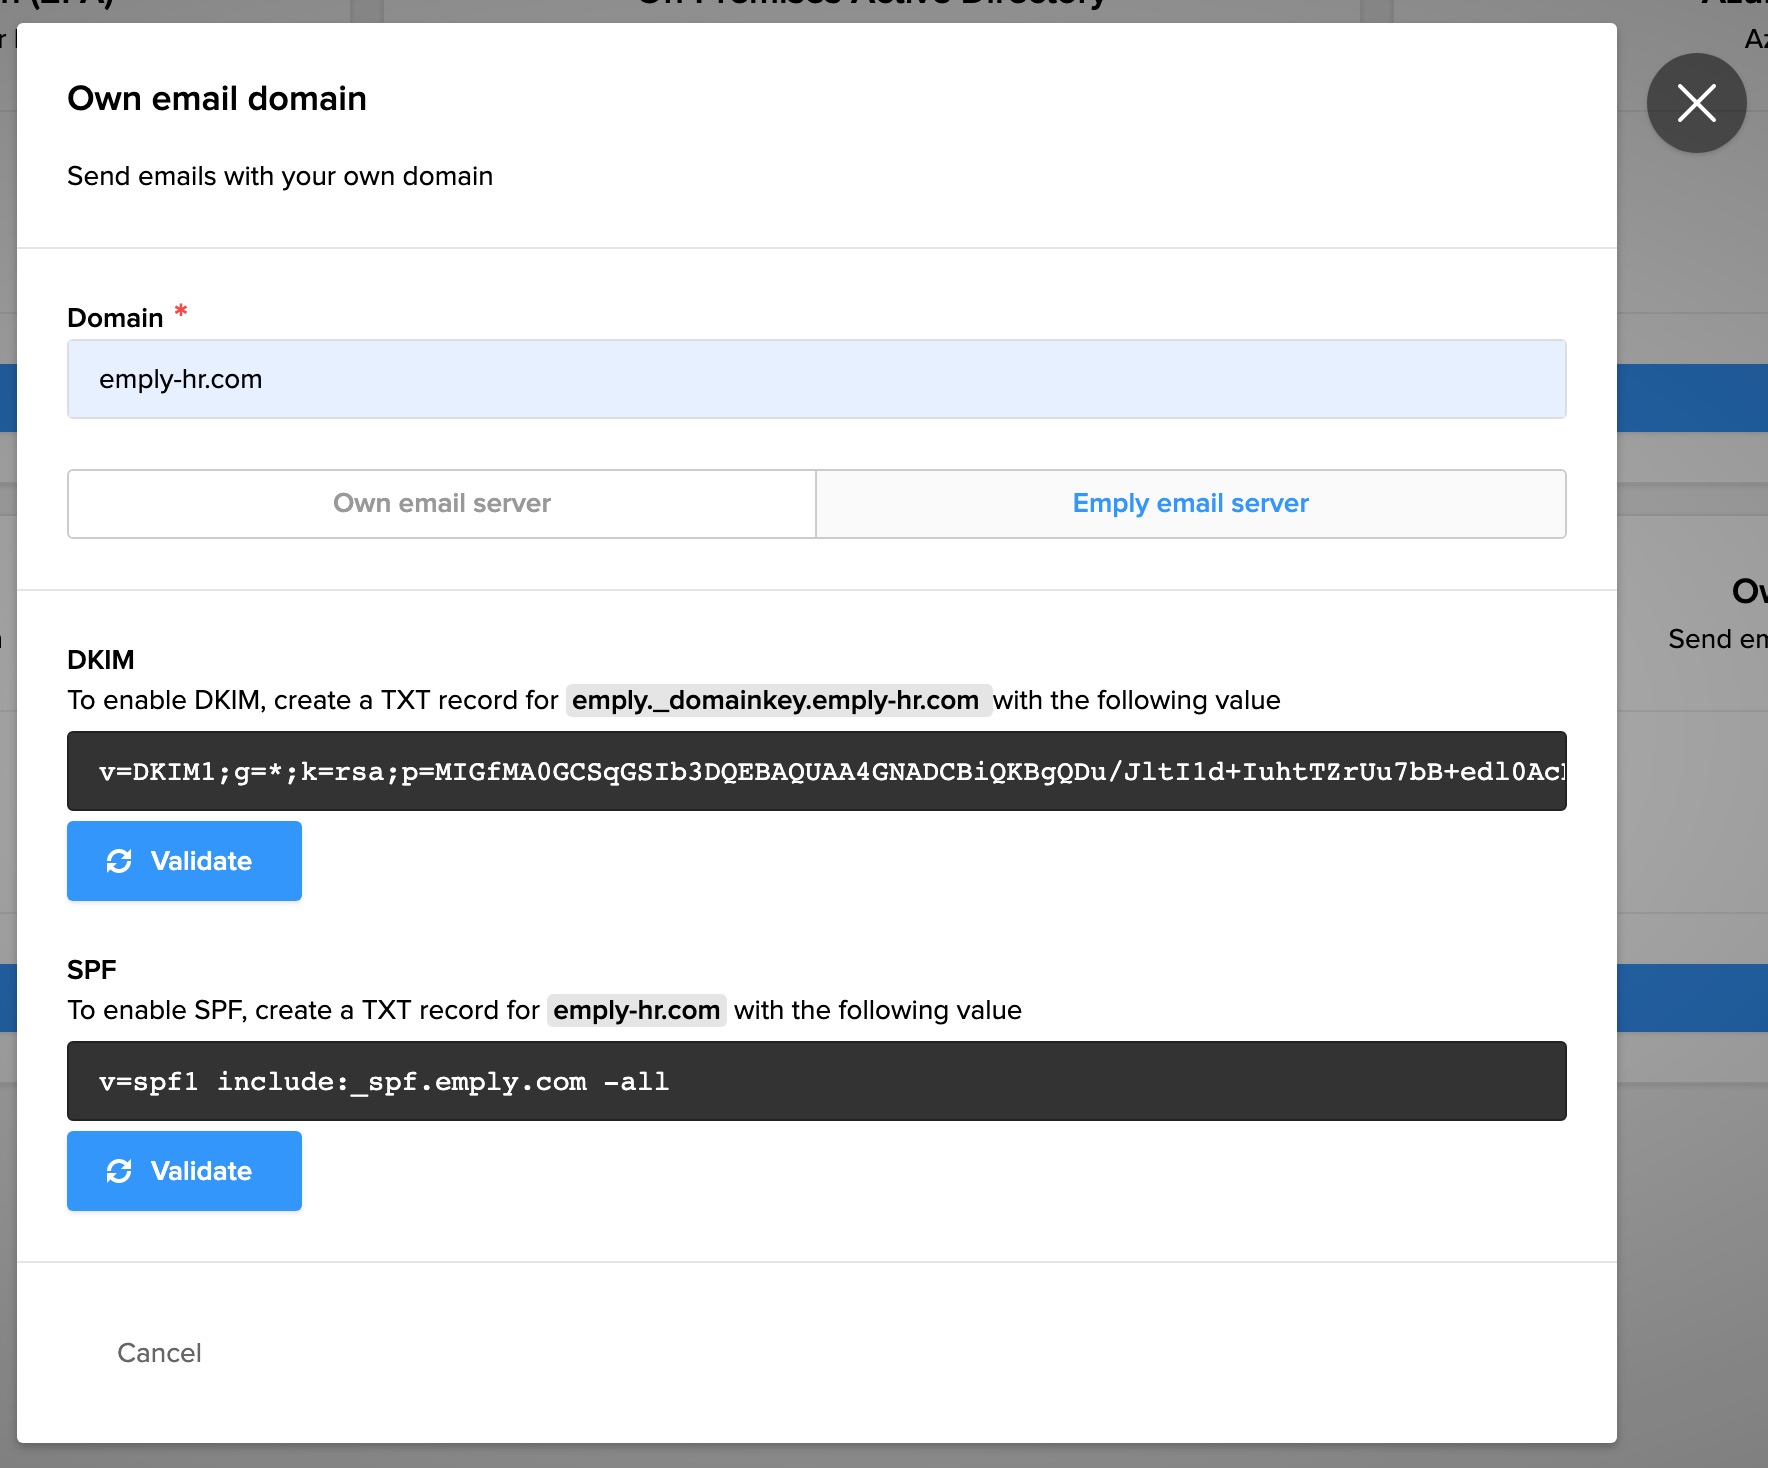
Task: Select the emply._domainkey.emply-hr.com hostname text
Action: tap(775, 700)
